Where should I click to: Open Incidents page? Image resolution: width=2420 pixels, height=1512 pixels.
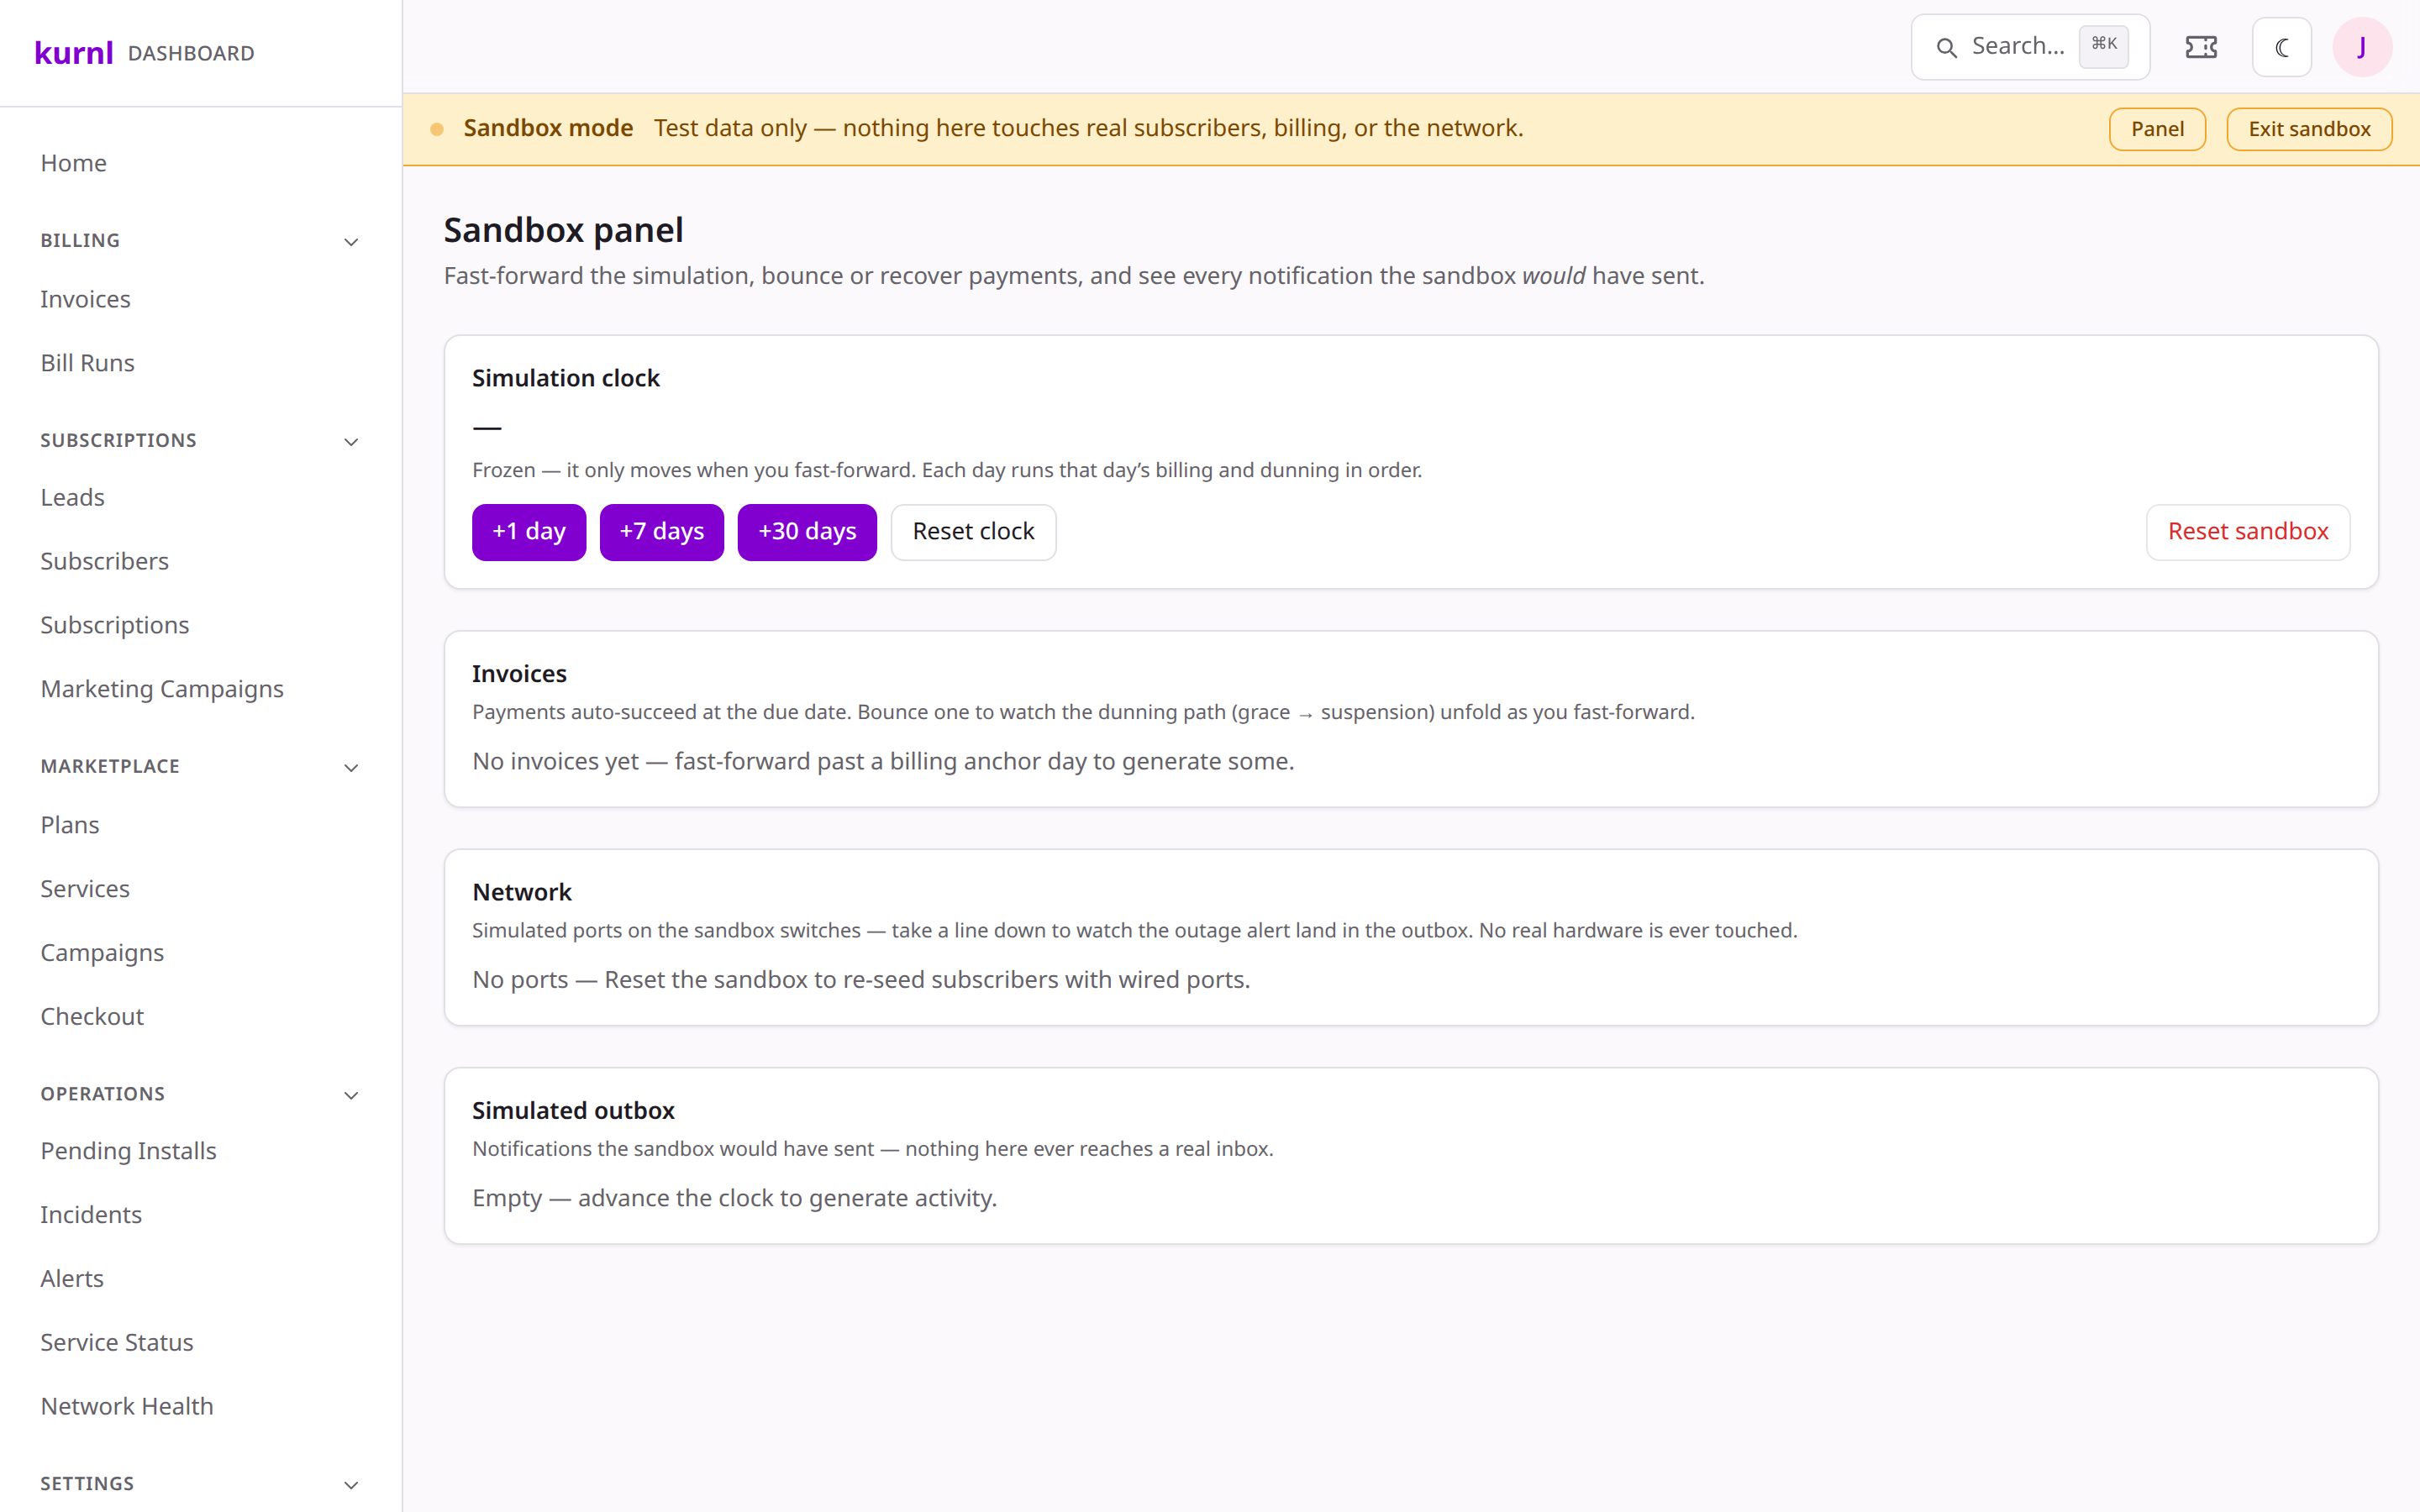pyautogui.click(x=91, y=1215)
